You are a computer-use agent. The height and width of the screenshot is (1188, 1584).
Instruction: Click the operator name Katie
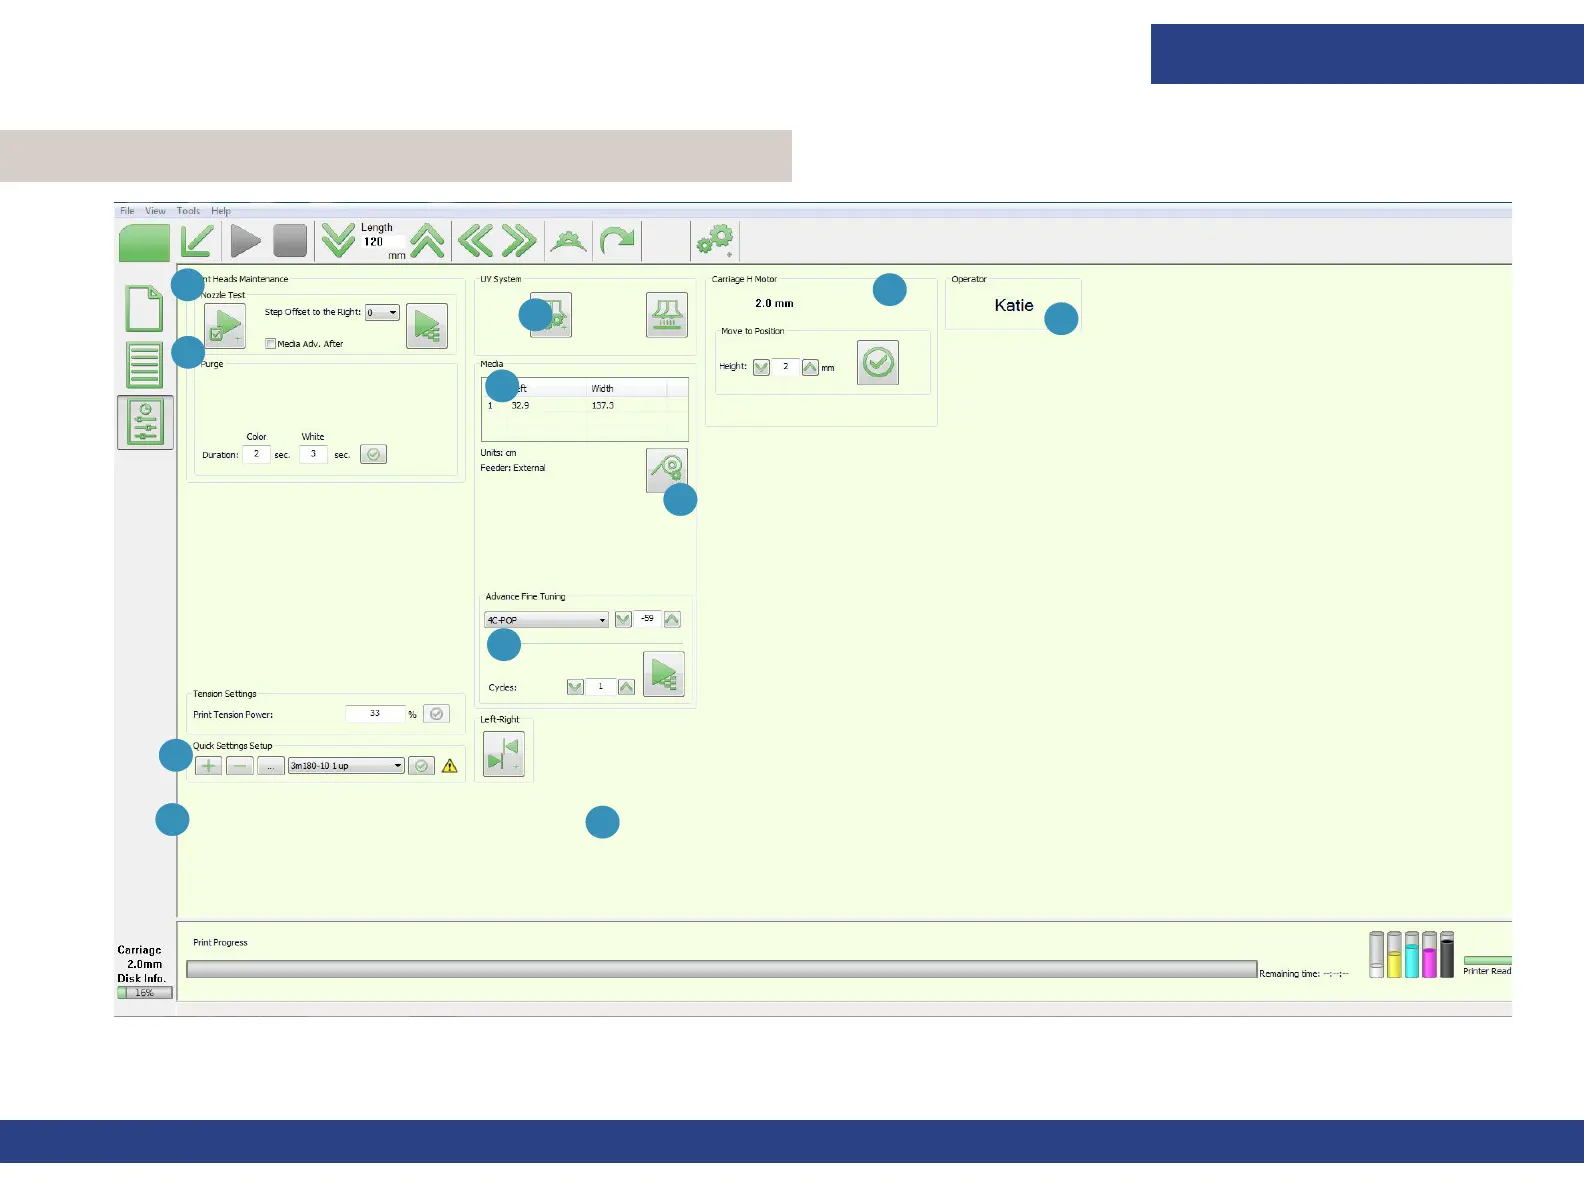(1014, 306)
